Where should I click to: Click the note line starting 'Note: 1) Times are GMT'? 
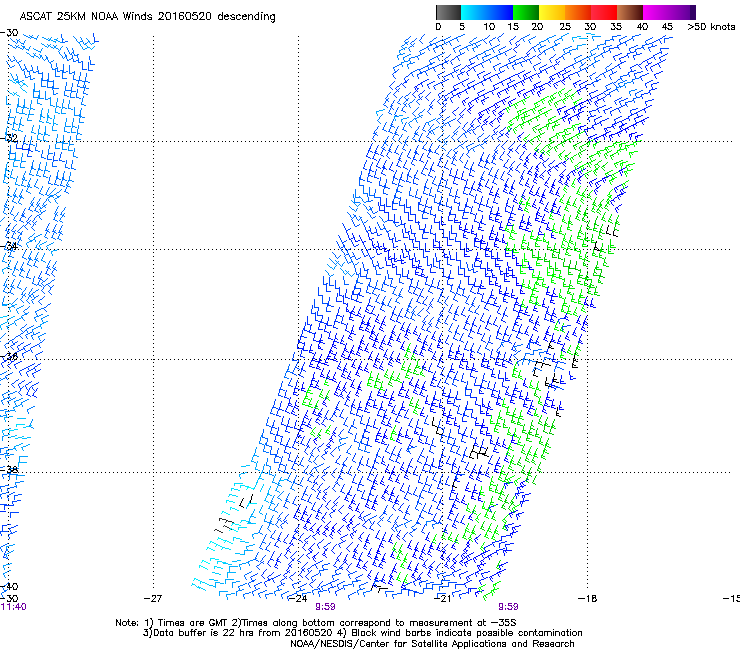[316, 623]
